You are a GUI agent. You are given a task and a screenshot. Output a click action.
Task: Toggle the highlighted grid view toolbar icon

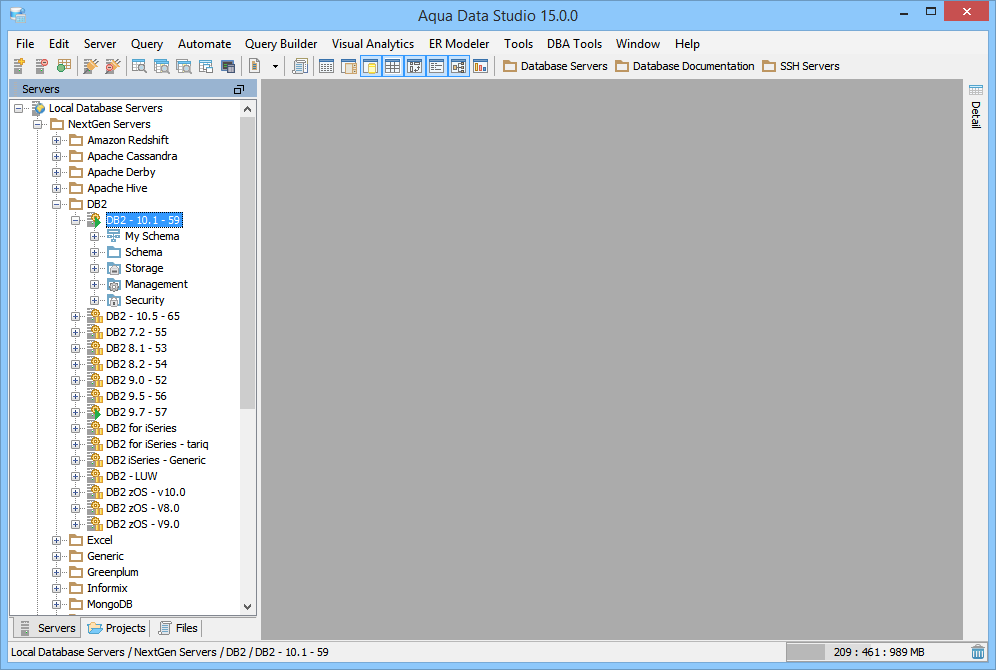[393, 66]
